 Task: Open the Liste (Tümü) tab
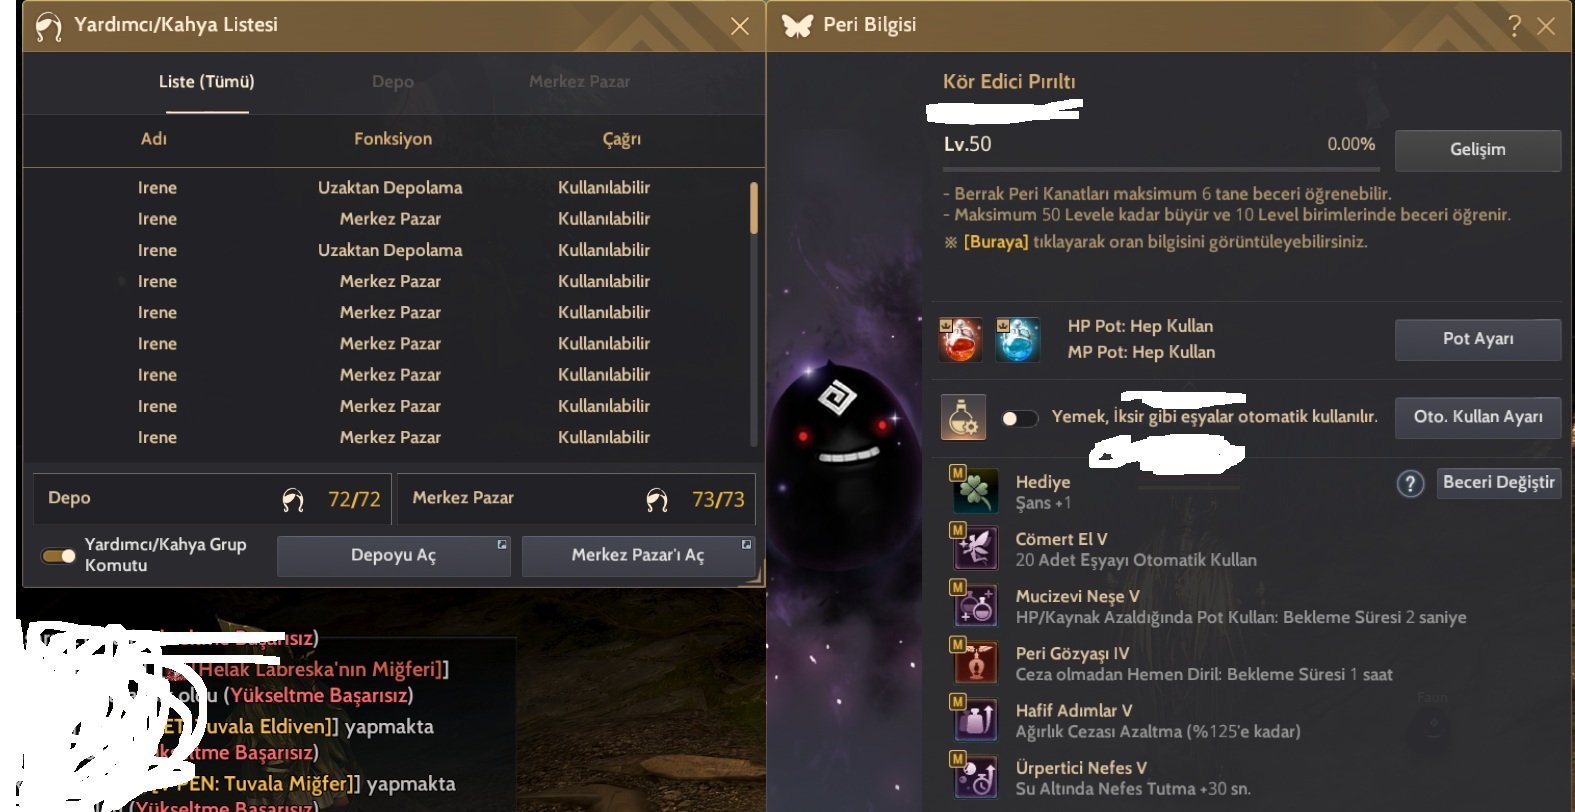coord(207,82)
